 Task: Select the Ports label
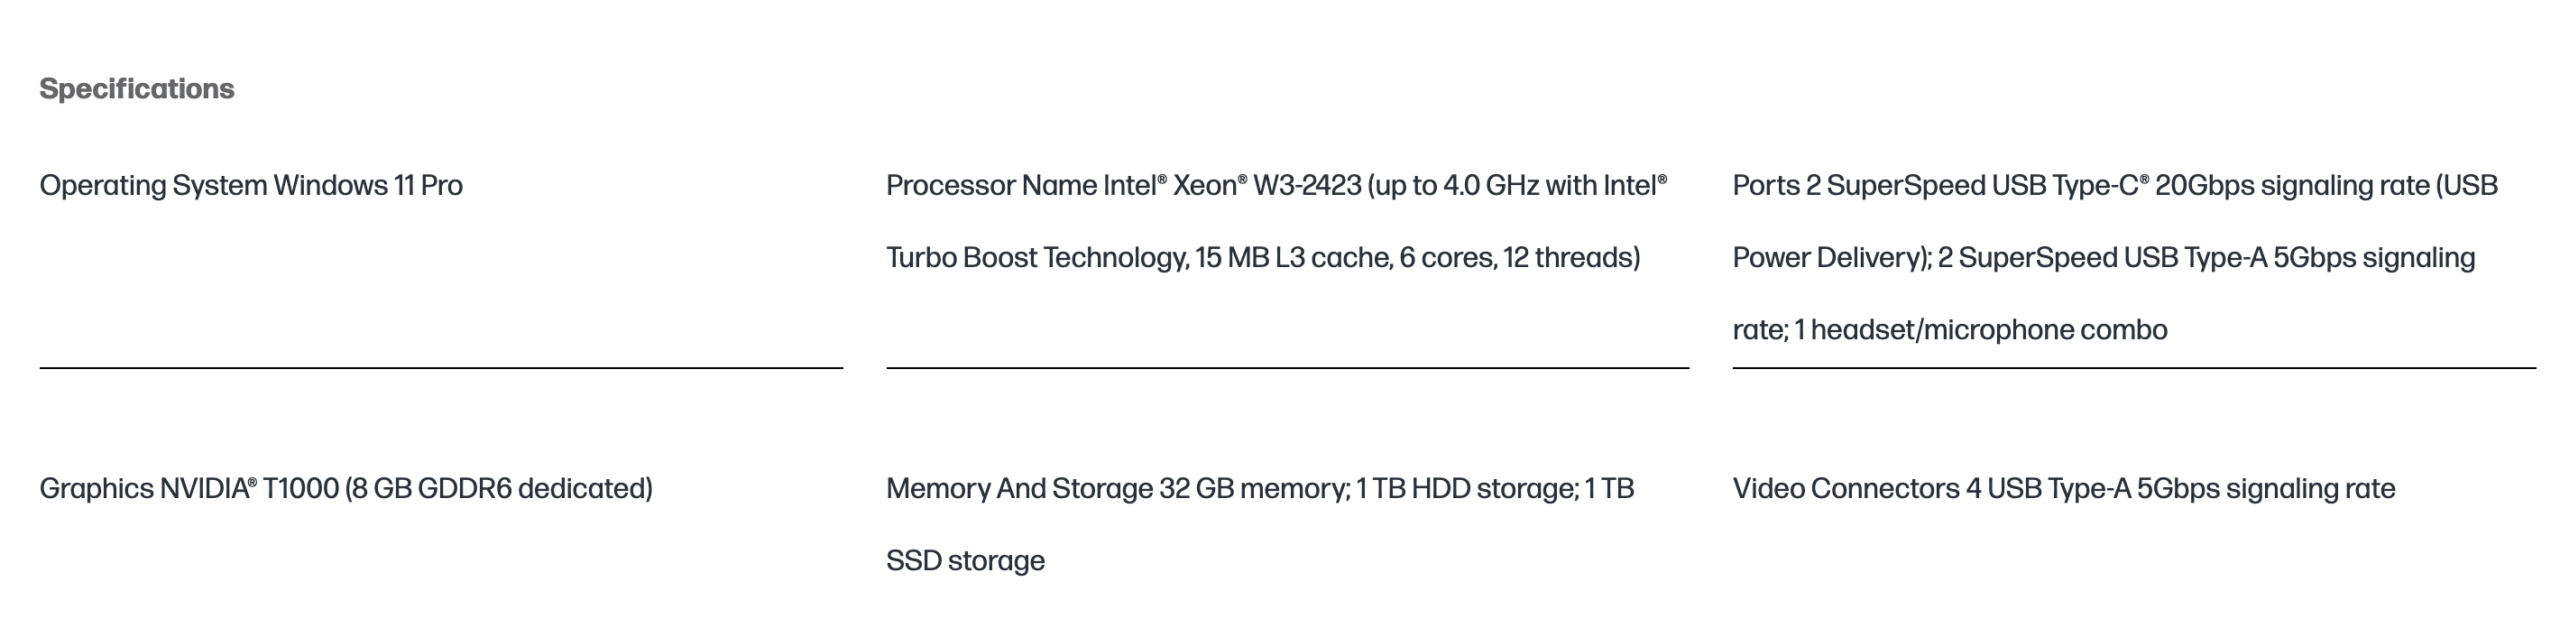point(1766,186)
